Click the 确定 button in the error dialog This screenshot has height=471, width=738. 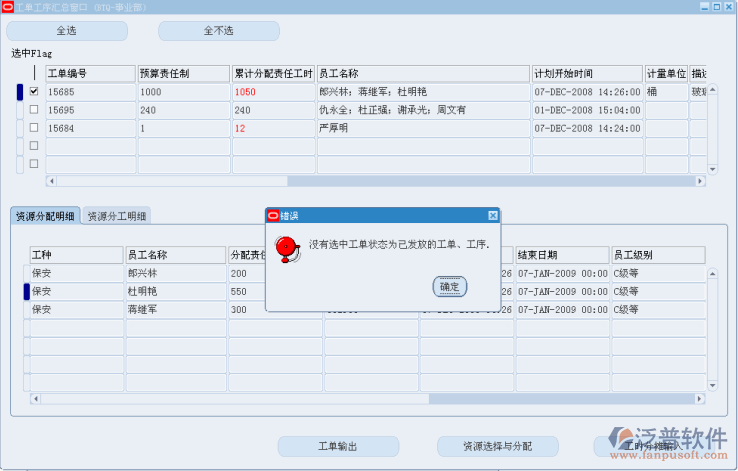450,286
